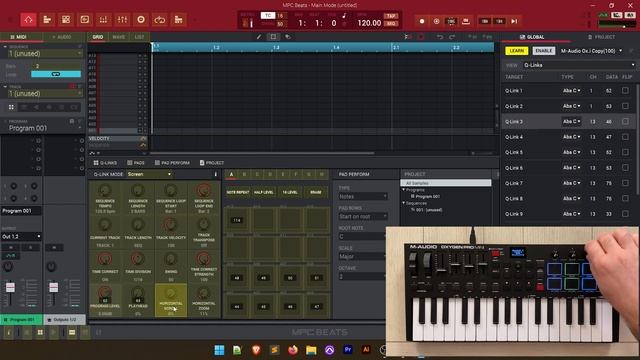Click the Playhead knob
Screen dimensions: 640x360
pos(138,293)
